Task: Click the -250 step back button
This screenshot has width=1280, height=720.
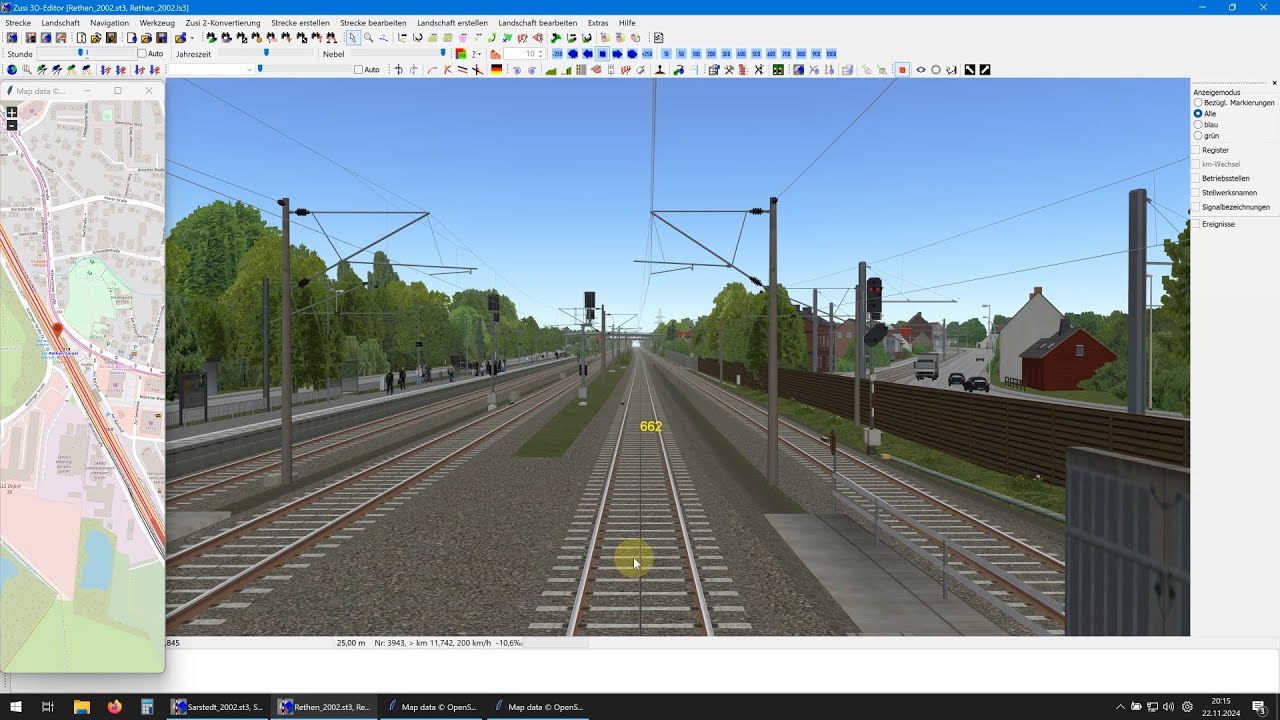Action: click(x=558, y=54)
